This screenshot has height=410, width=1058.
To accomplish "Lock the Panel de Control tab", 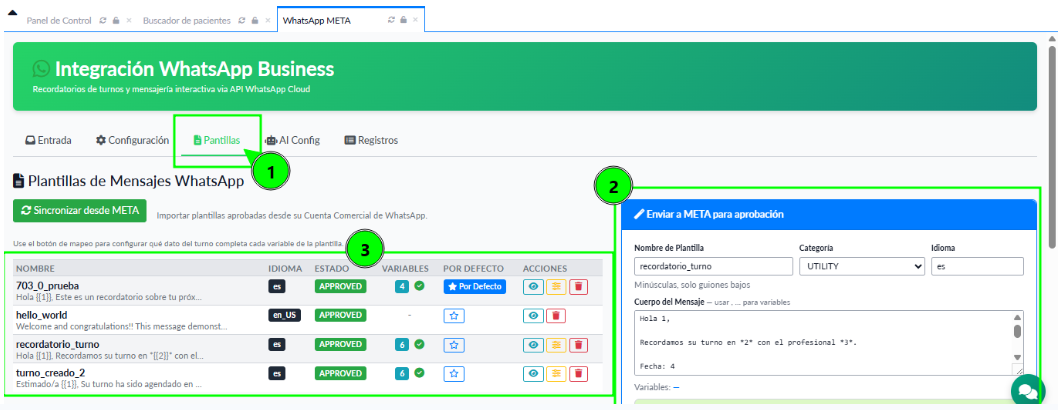I will coord(116,20).
